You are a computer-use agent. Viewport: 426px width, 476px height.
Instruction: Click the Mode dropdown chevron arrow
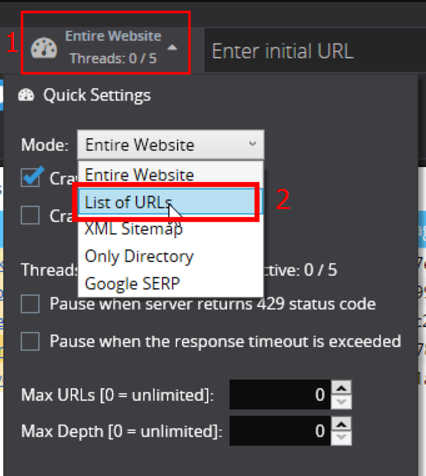point(252,144)
